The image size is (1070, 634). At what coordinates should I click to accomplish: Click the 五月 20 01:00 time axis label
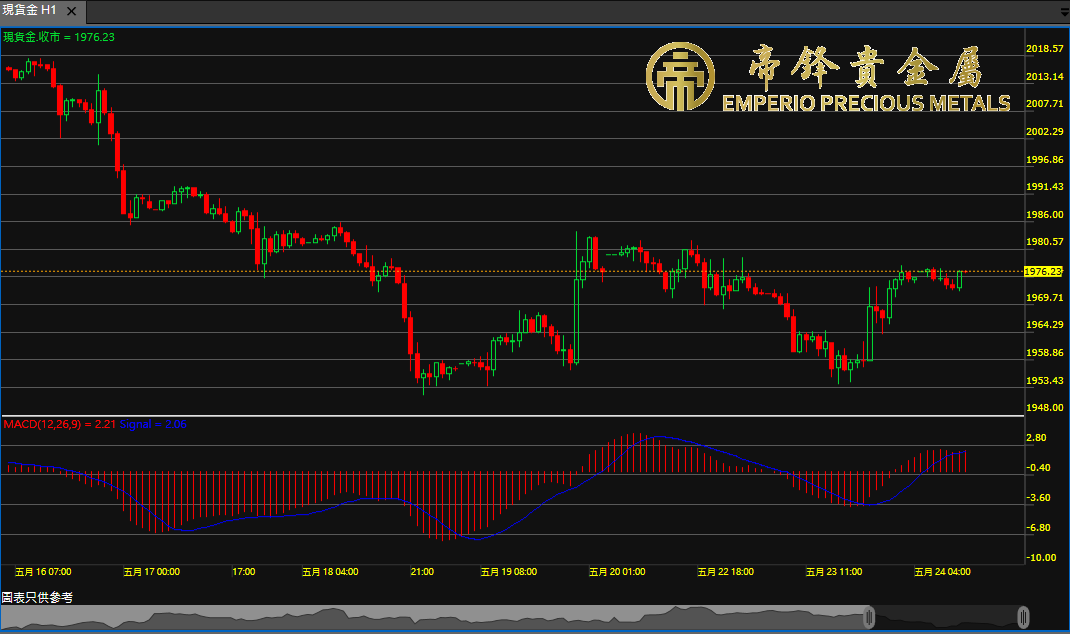click(617, 572)
